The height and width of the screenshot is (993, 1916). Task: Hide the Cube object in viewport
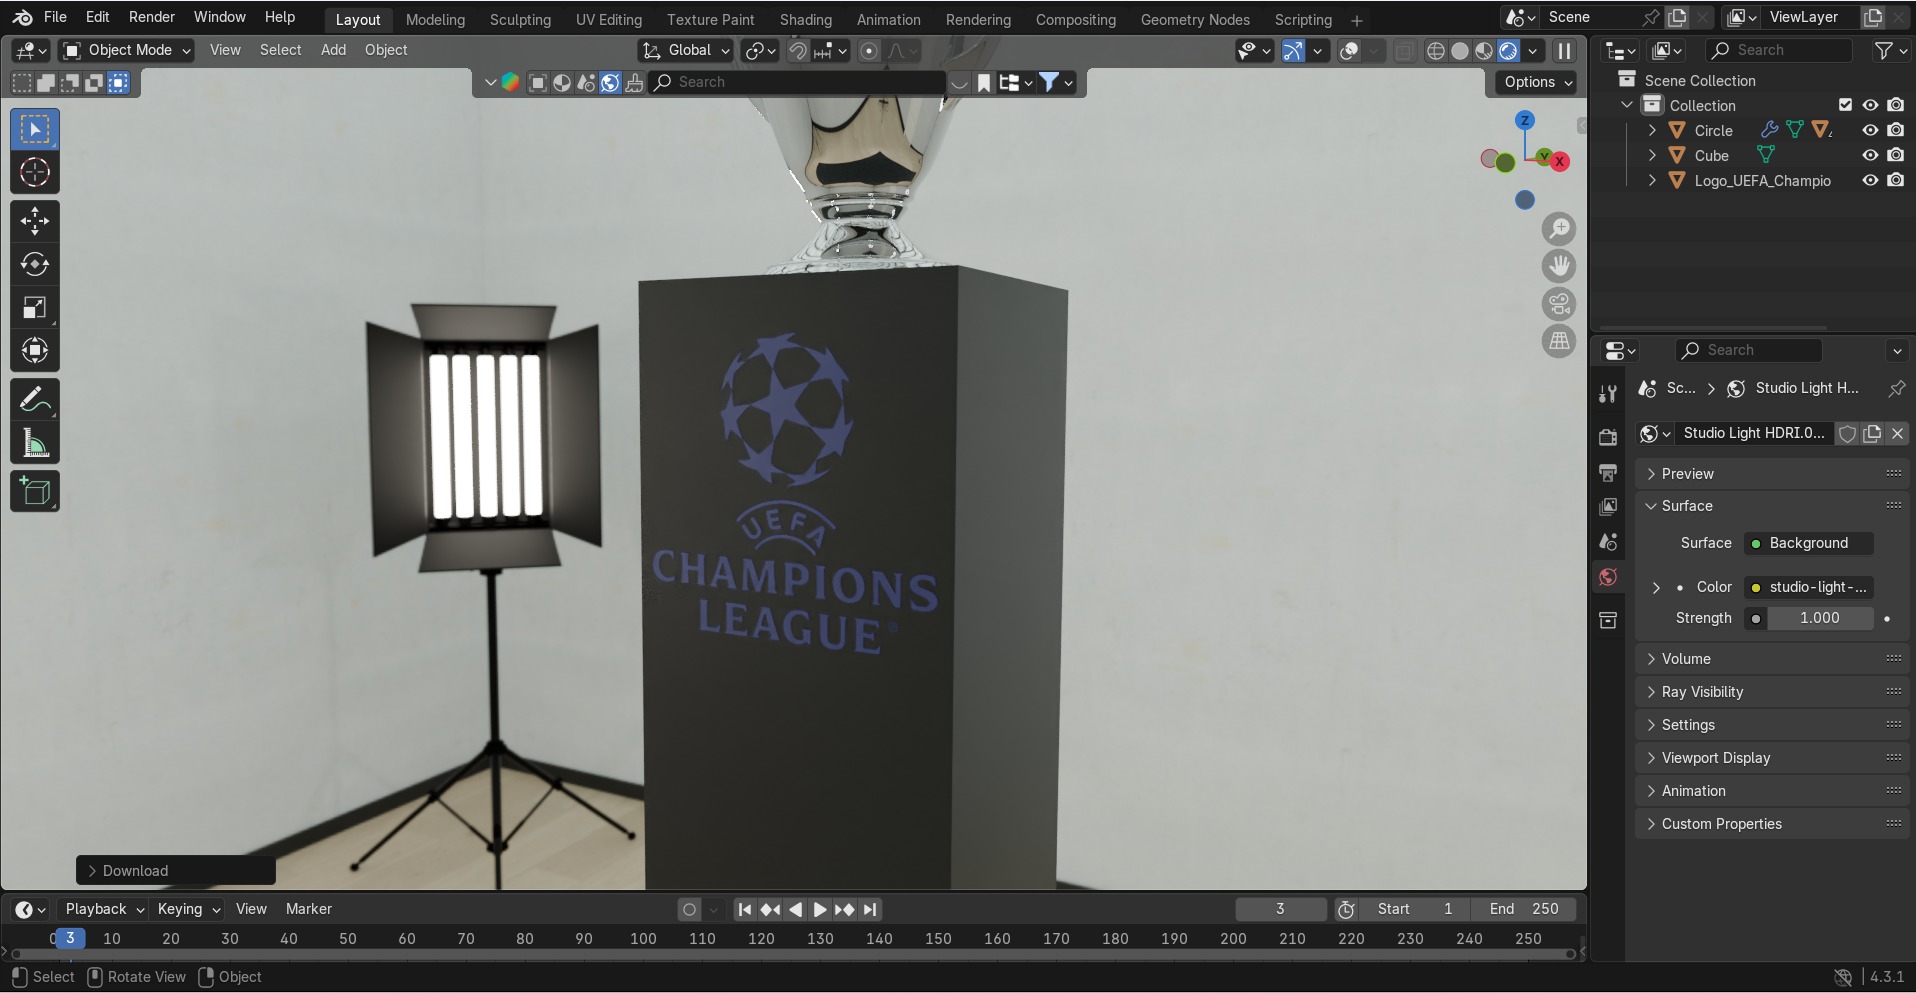1870,155
